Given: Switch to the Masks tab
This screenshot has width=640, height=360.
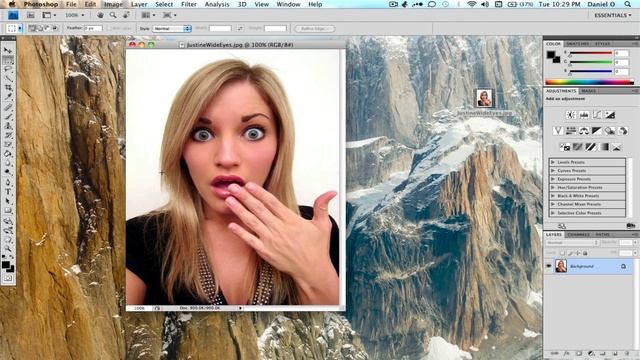Looking at the screenshot, I should coord(589,91).
